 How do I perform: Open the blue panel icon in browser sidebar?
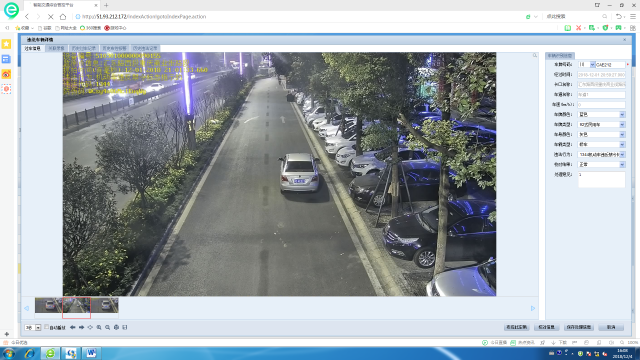click(x=6, y=59)
